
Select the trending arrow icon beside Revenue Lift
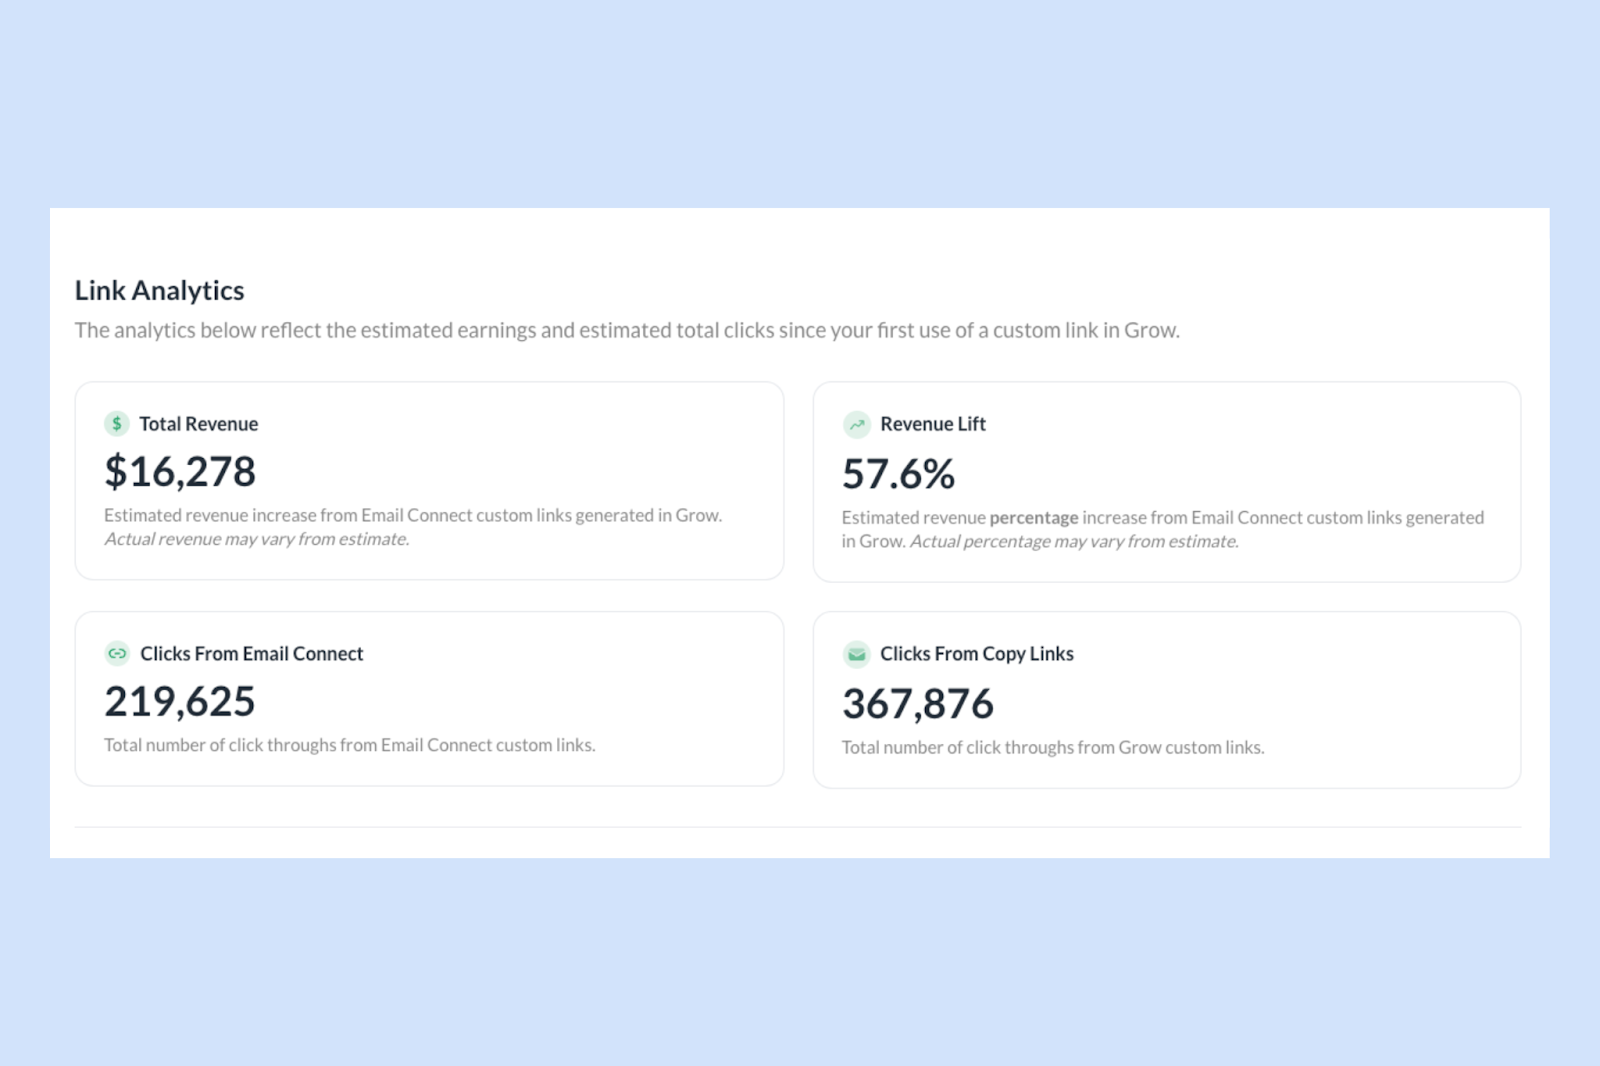(855, 424)
